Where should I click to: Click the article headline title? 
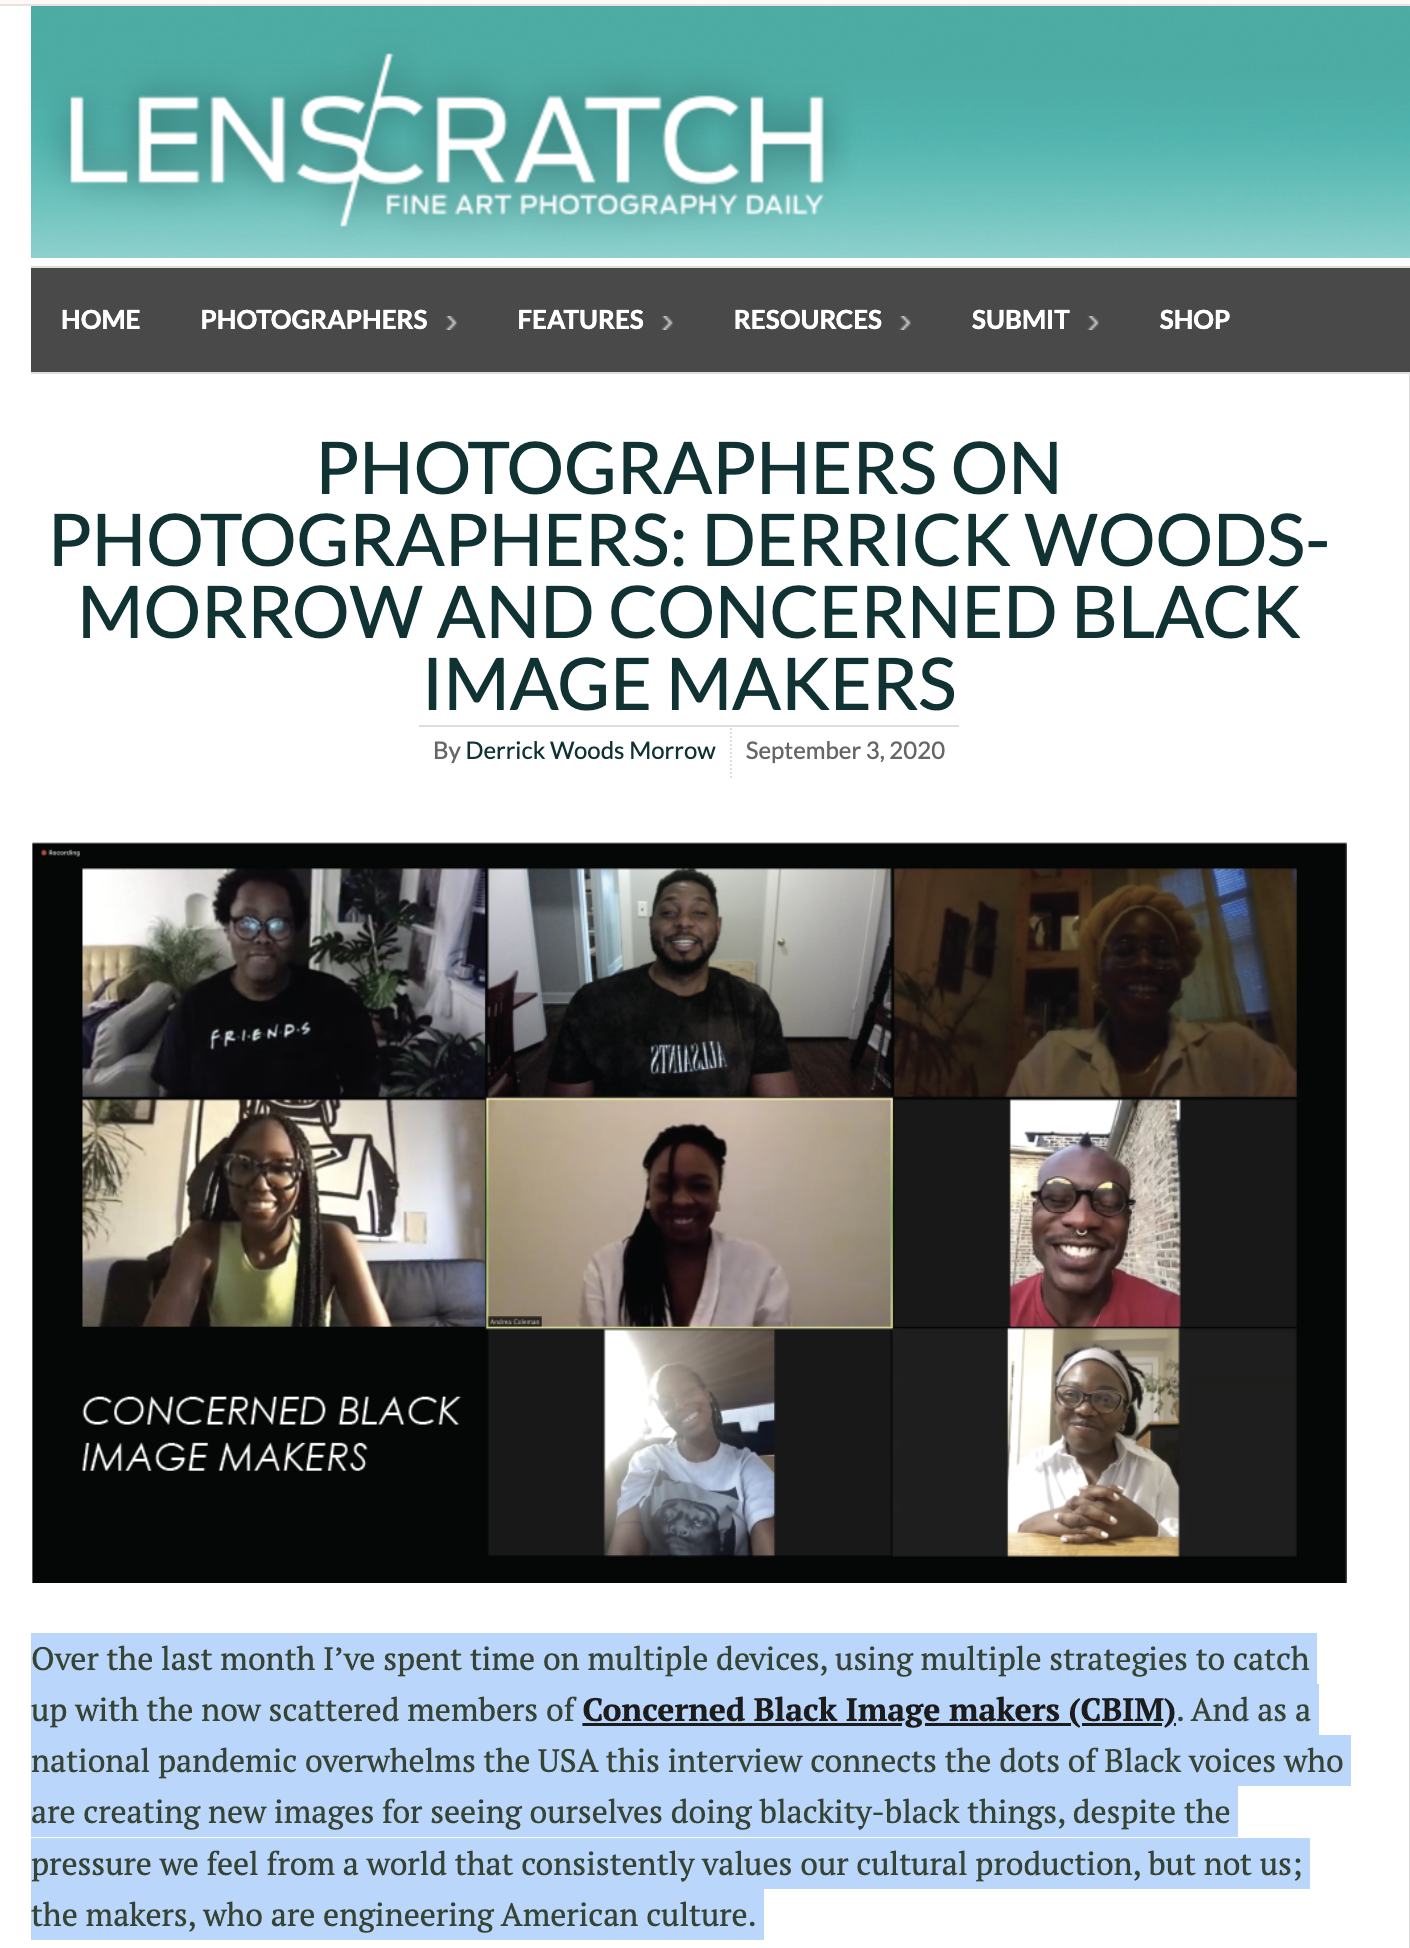tap(689, 576)
